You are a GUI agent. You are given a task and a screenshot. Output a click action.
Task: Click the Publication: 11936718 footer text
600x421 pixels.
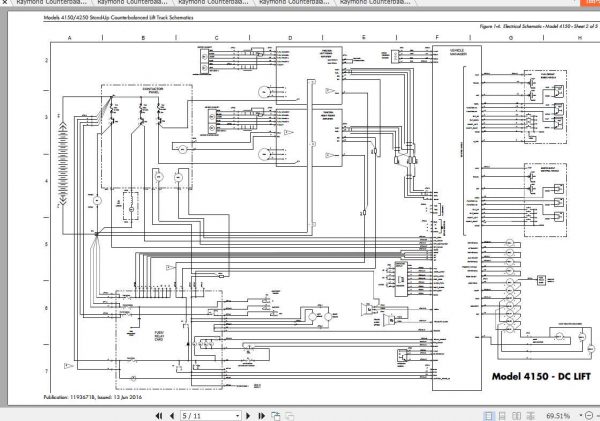pyautogui.click(x=93, y=397)
